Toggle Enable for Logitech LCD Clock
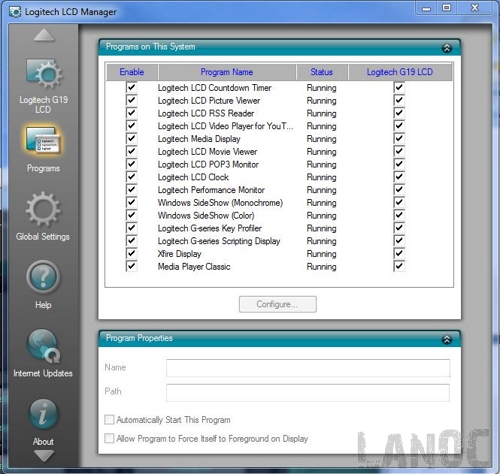The width and height of the screenshot is (500, 474). point(131,177)
